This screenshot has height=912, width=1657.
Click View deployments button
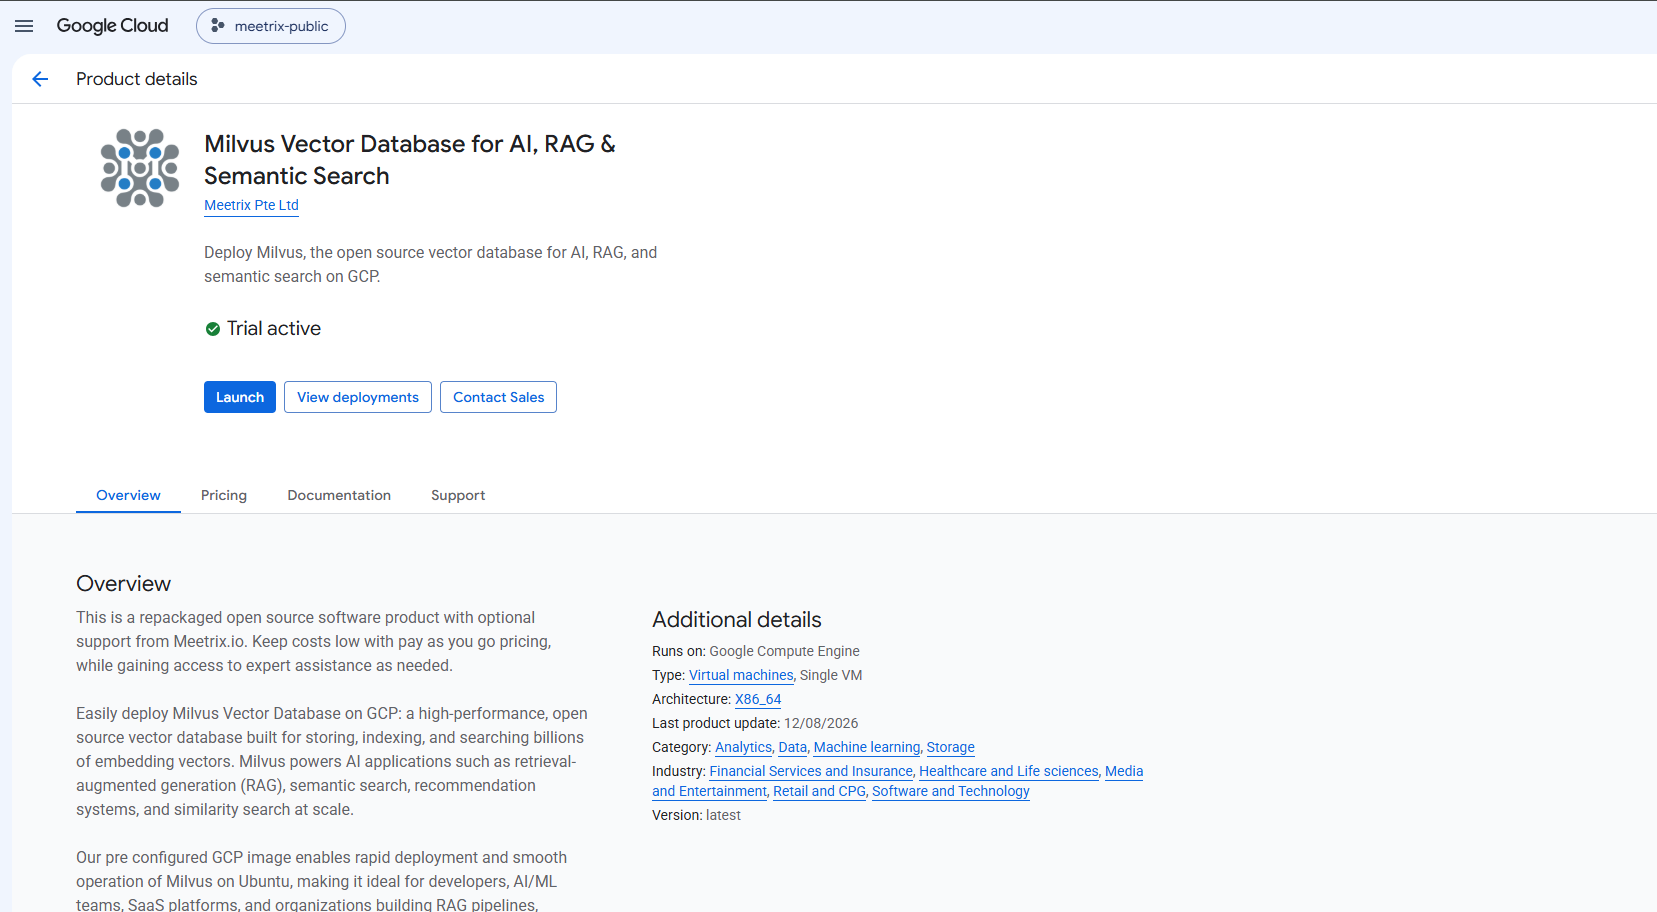358,397
